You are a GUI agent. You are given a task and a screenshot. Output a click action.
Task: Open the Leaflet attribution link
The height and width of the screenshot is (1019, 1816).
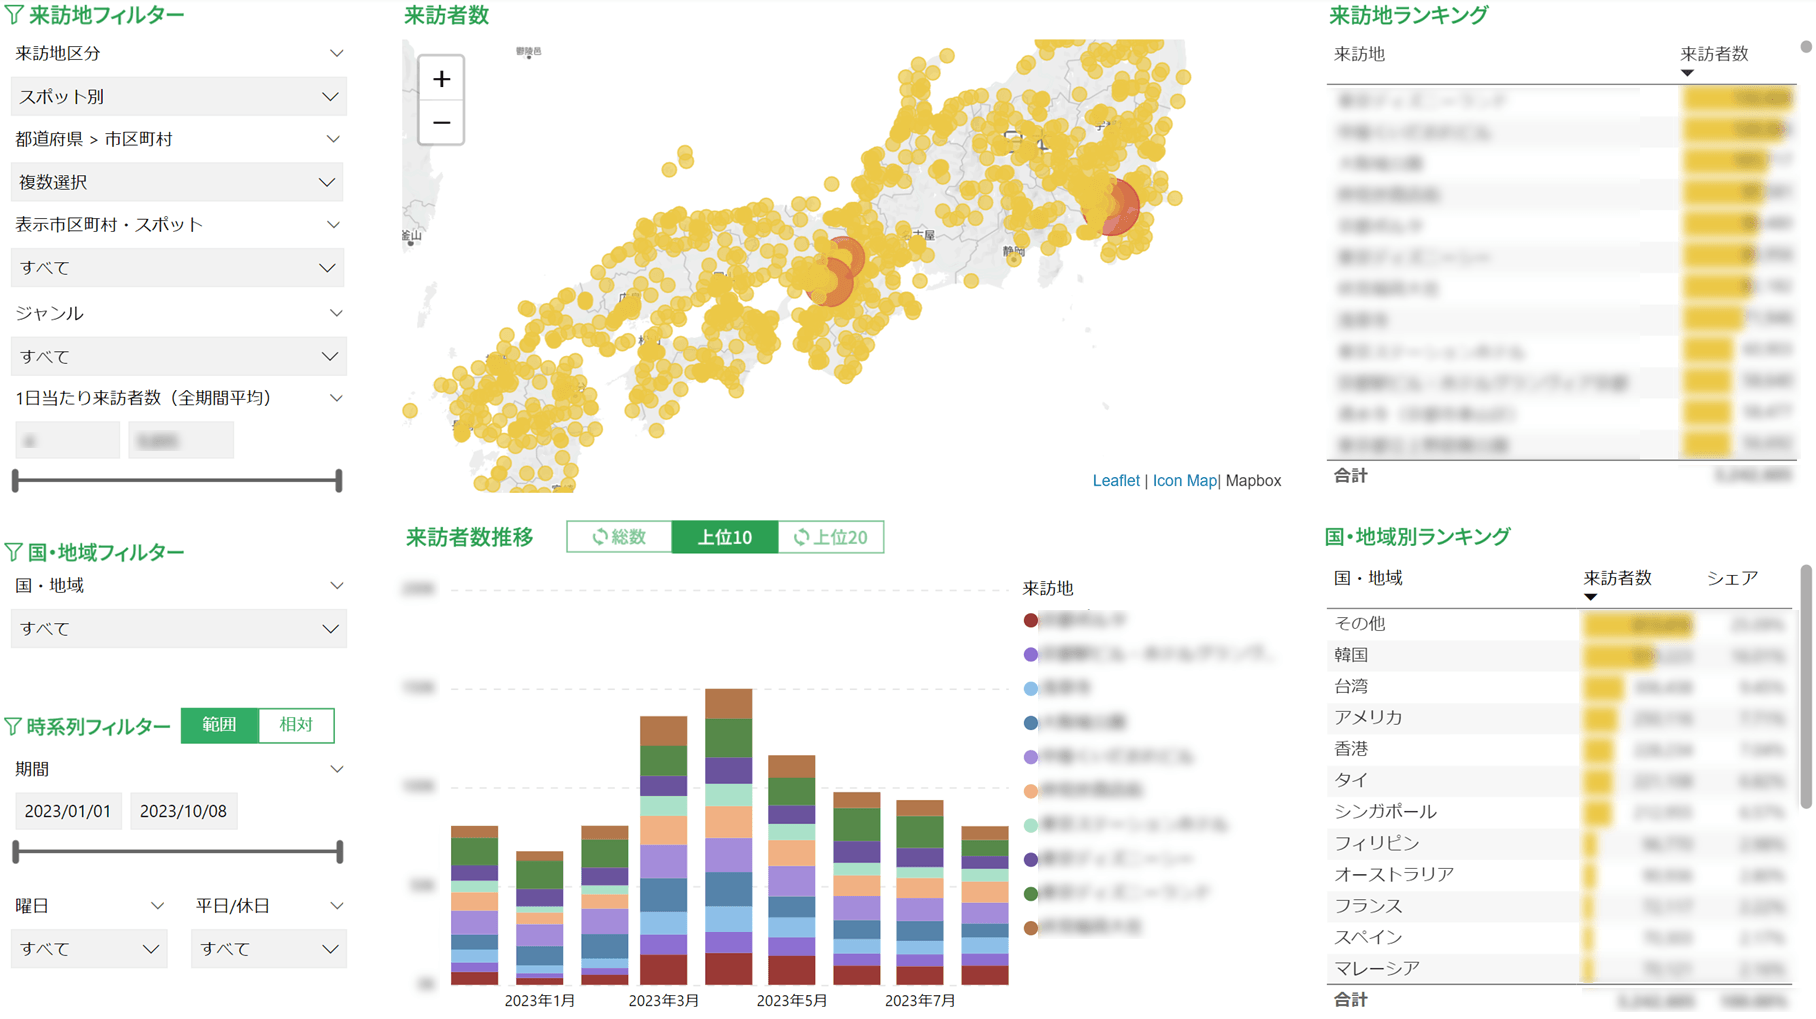[1115, 481]
